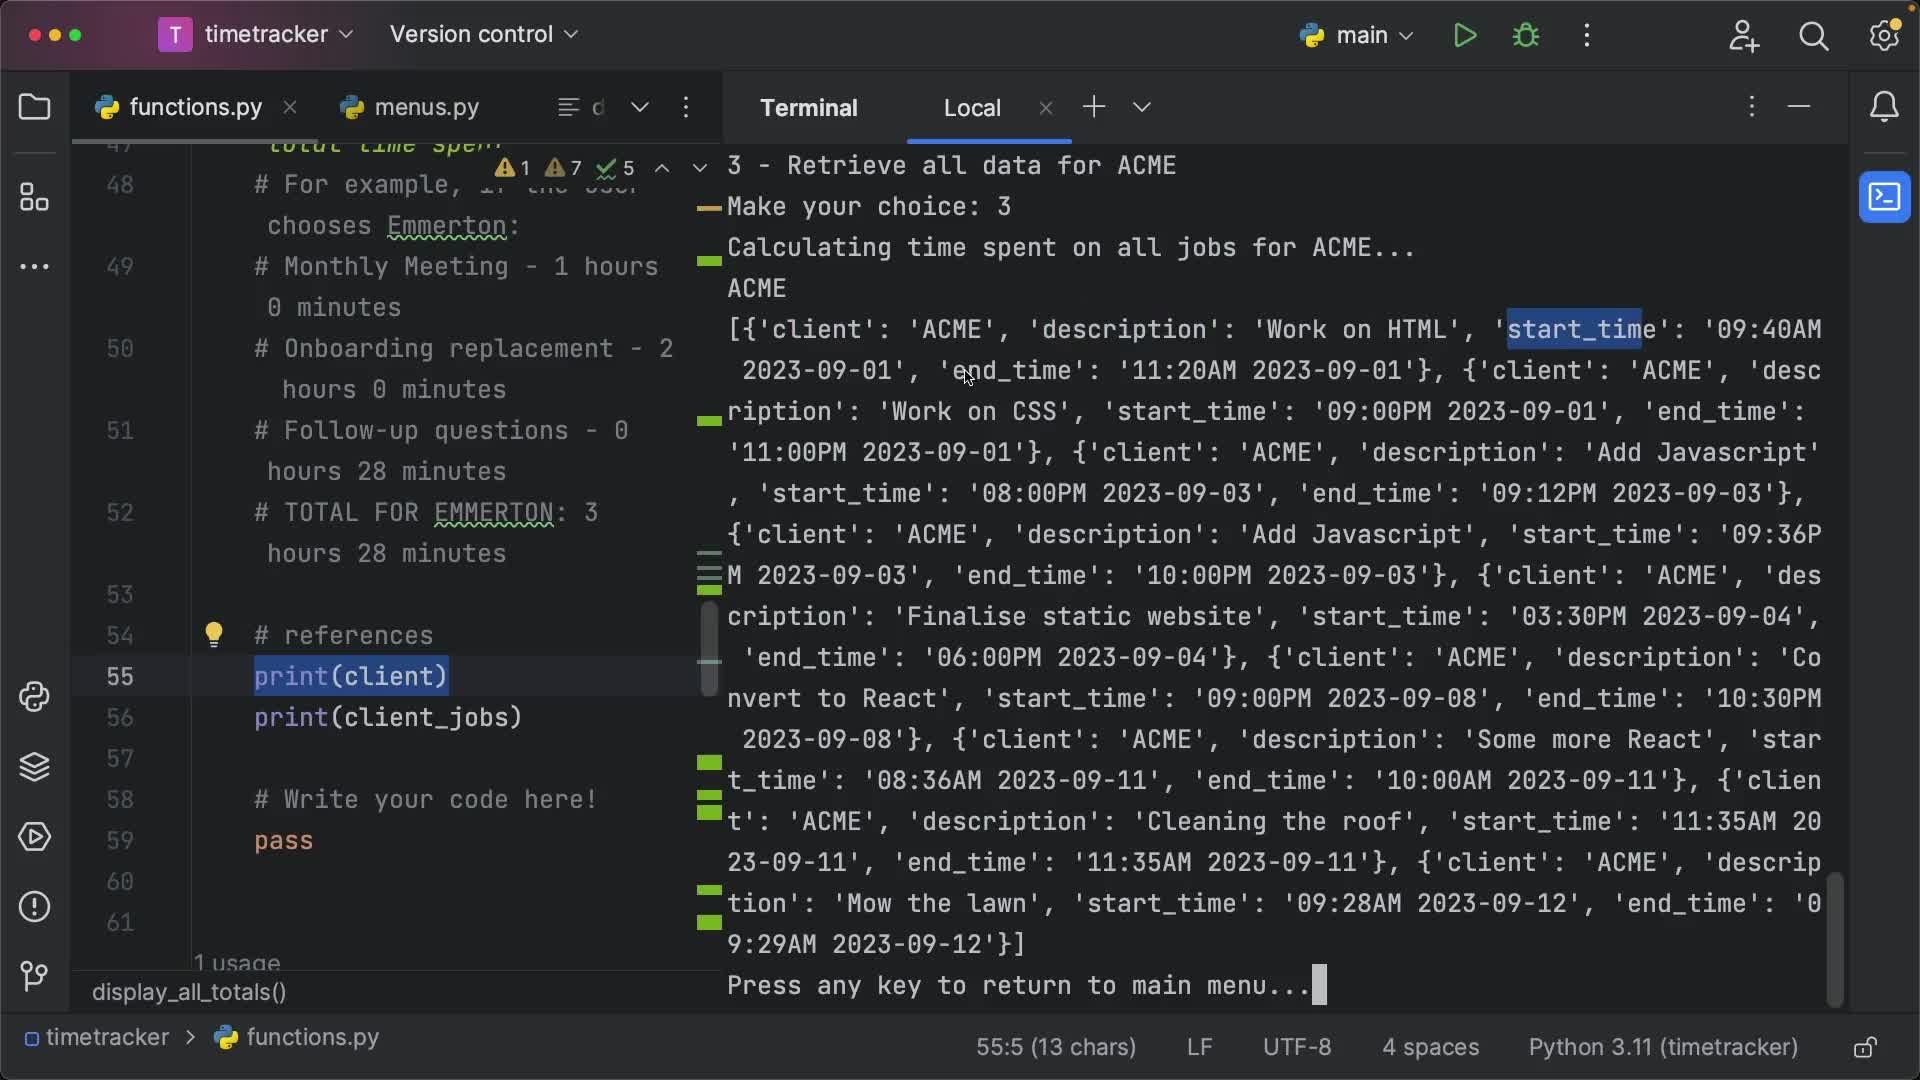1920x1080 pixels.
Task: Open the Python Console from the sidebar
Action: [x=35, y=696]
